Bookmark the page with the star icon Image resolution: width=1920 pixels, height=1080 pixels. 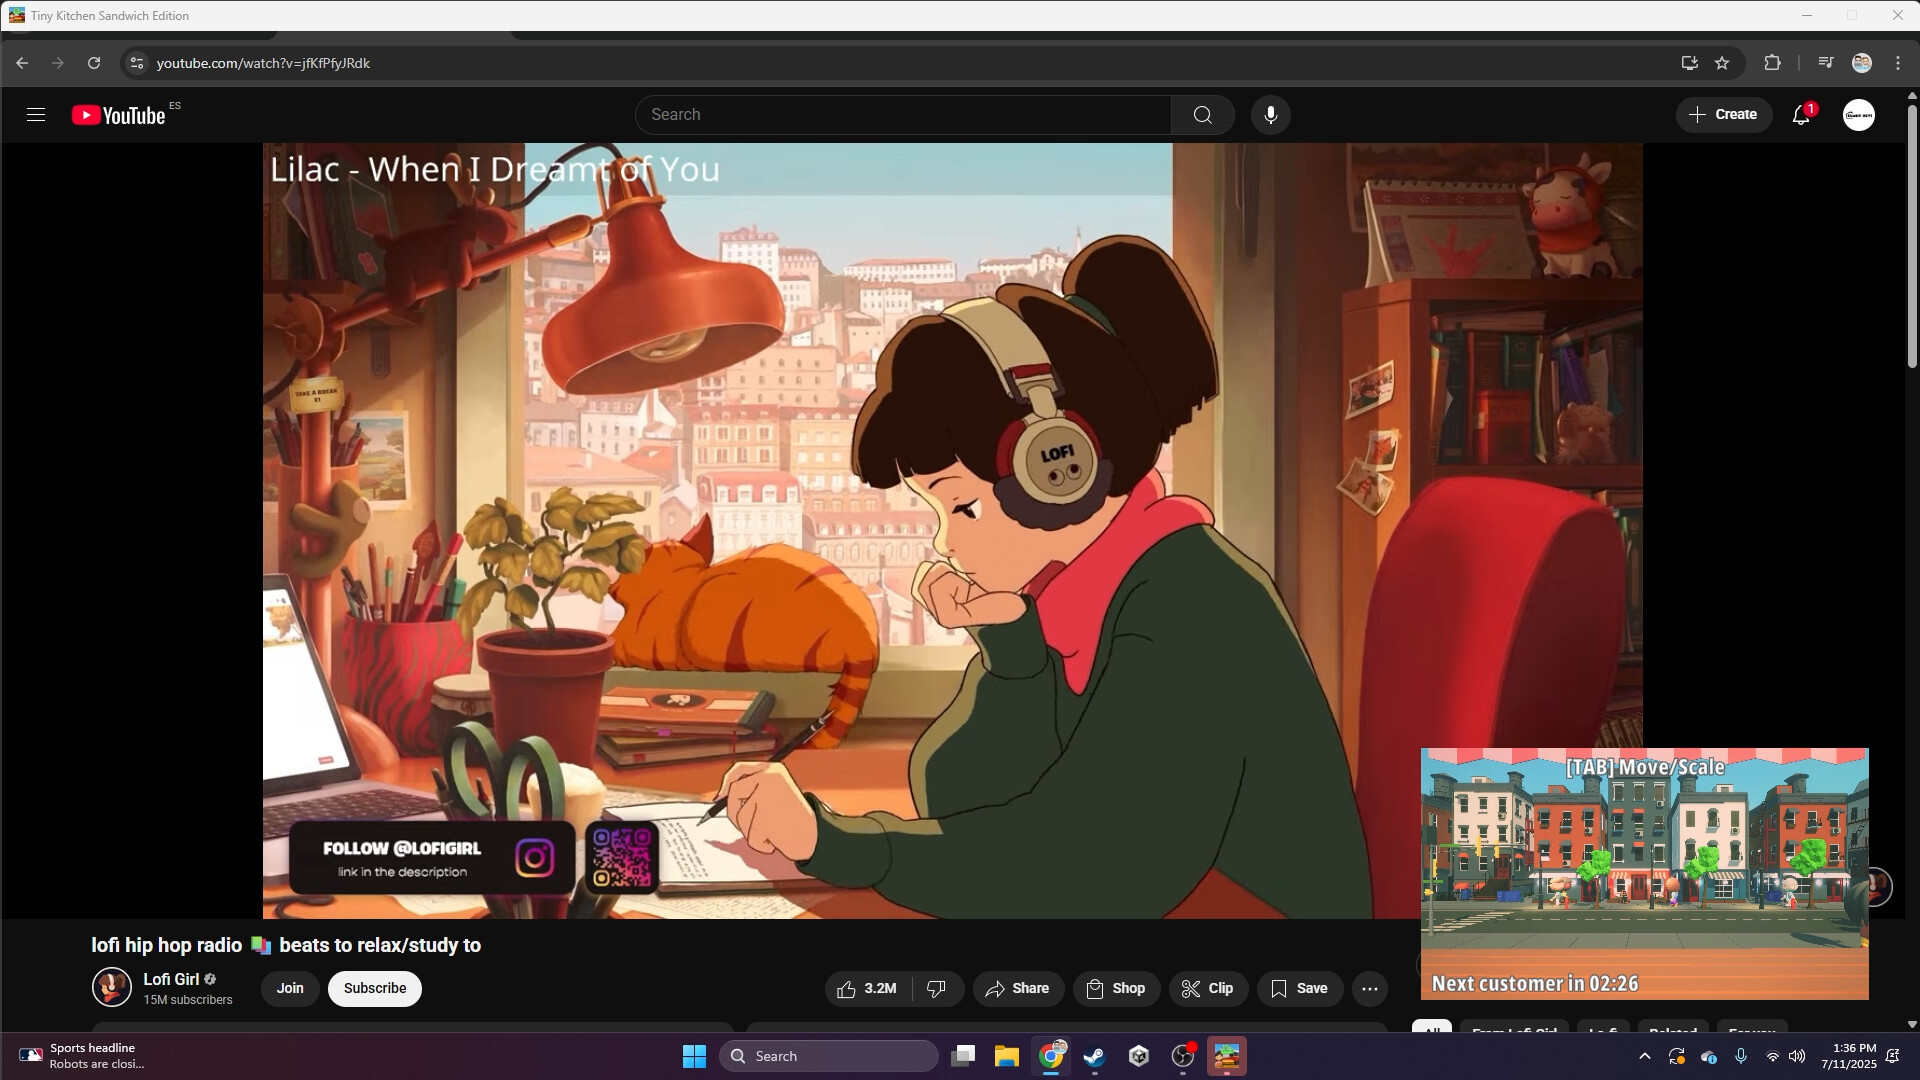[x=1722, y=62]
